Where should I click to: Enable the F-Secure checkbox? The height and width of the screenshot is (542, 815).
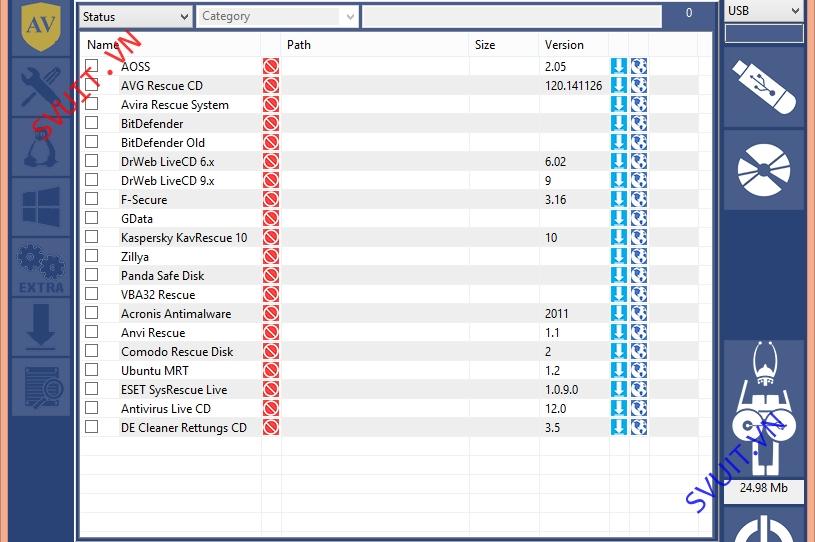(x=91, y=199)
